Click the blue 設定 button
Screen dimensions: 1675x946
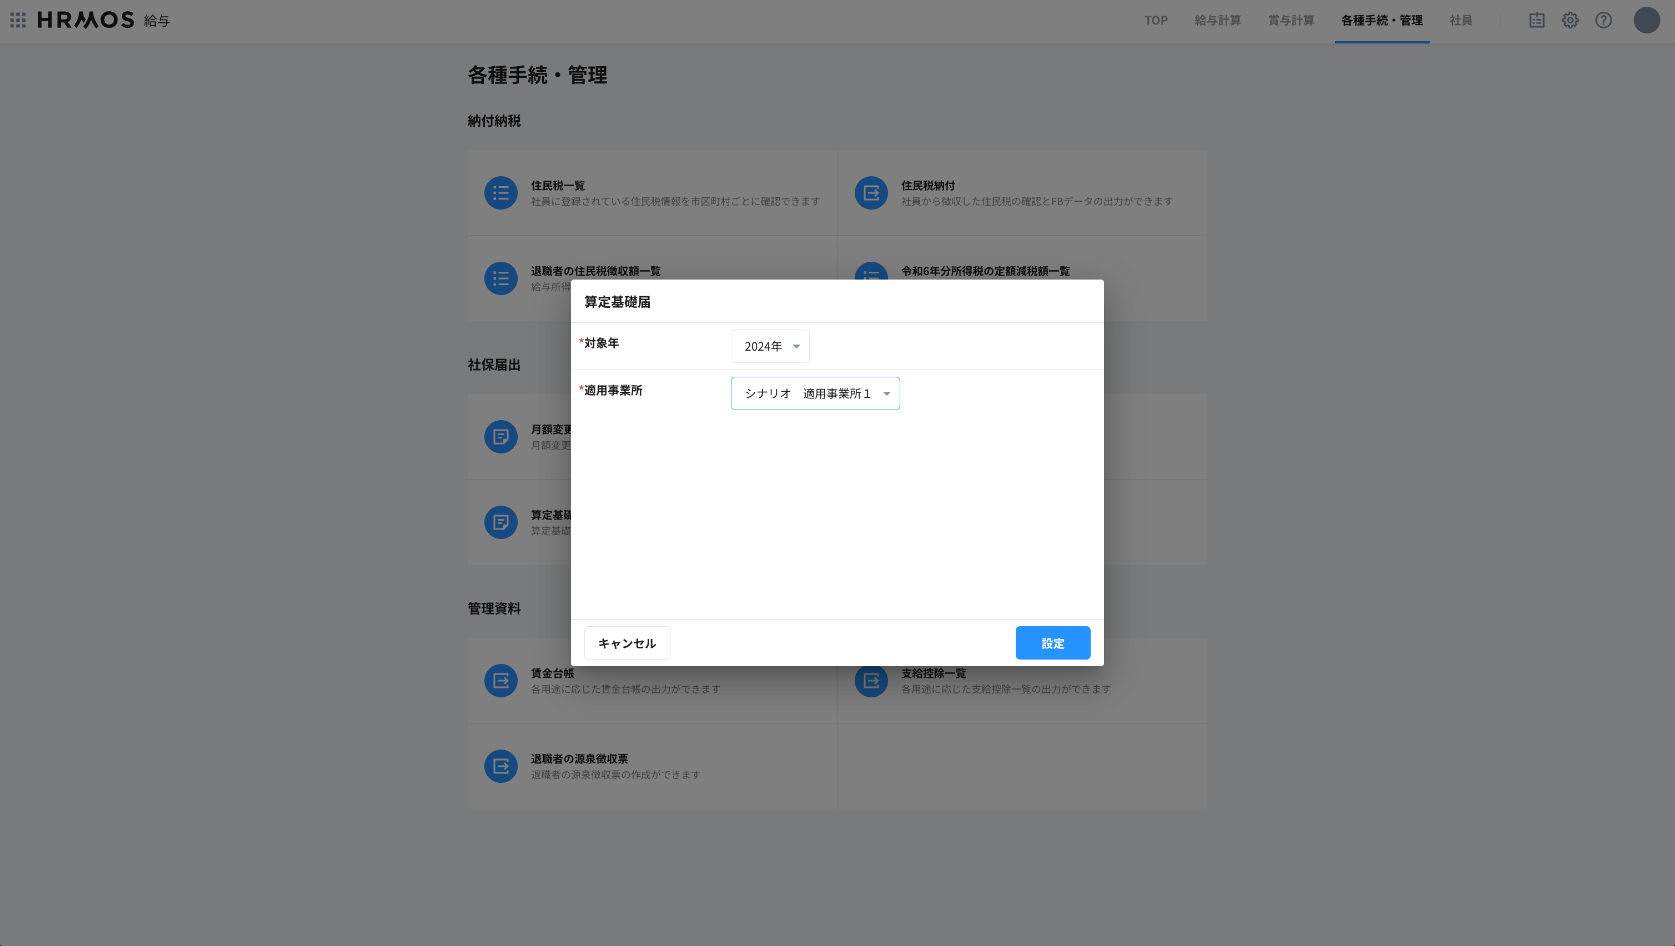coord(1052,643)
